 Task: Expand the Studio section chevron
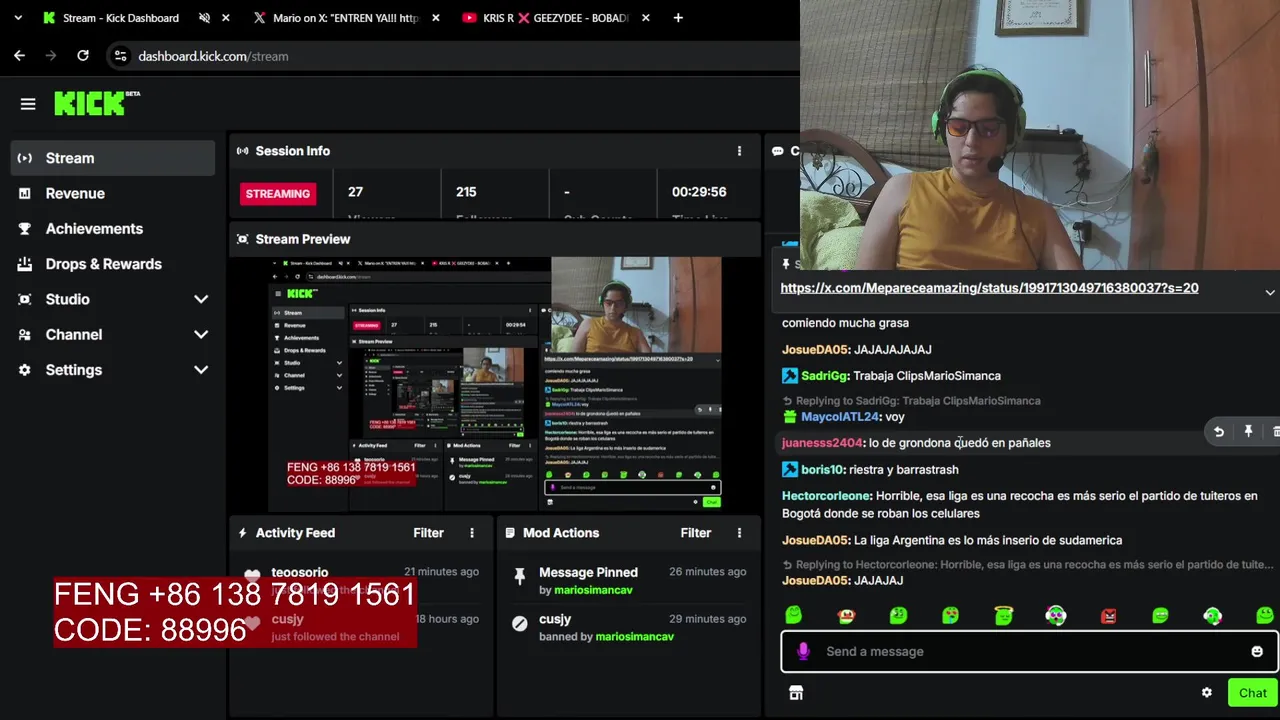click(x=201, y=299)
